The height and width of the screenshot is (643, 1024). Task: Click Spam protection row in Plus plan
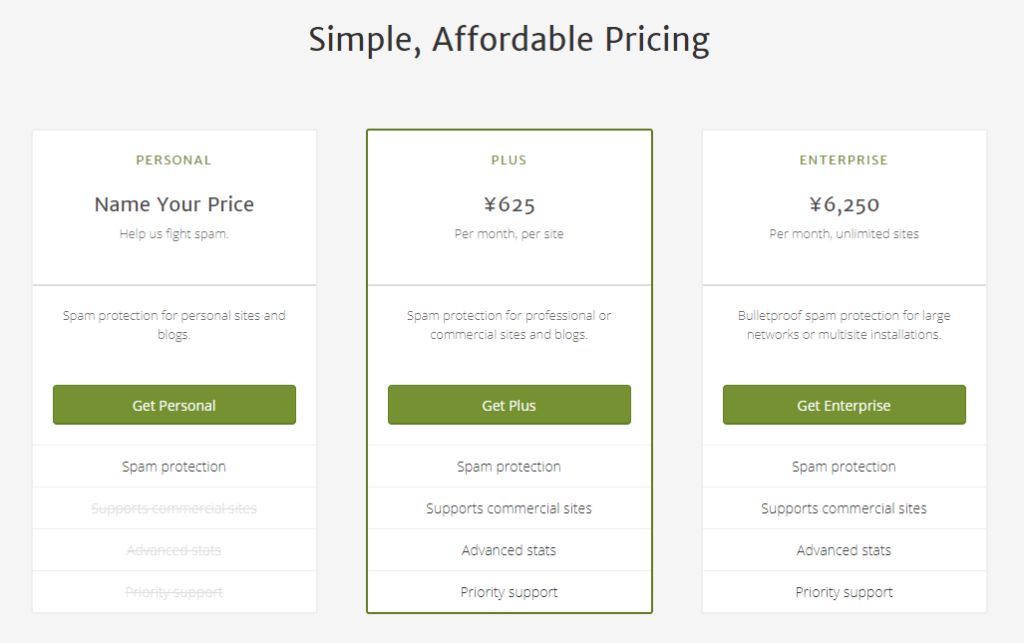tap(509, 467)
